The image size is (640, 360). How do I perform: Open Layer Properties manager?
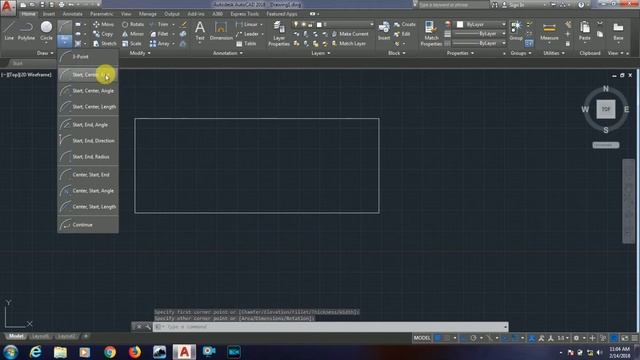tap(279, 33)
